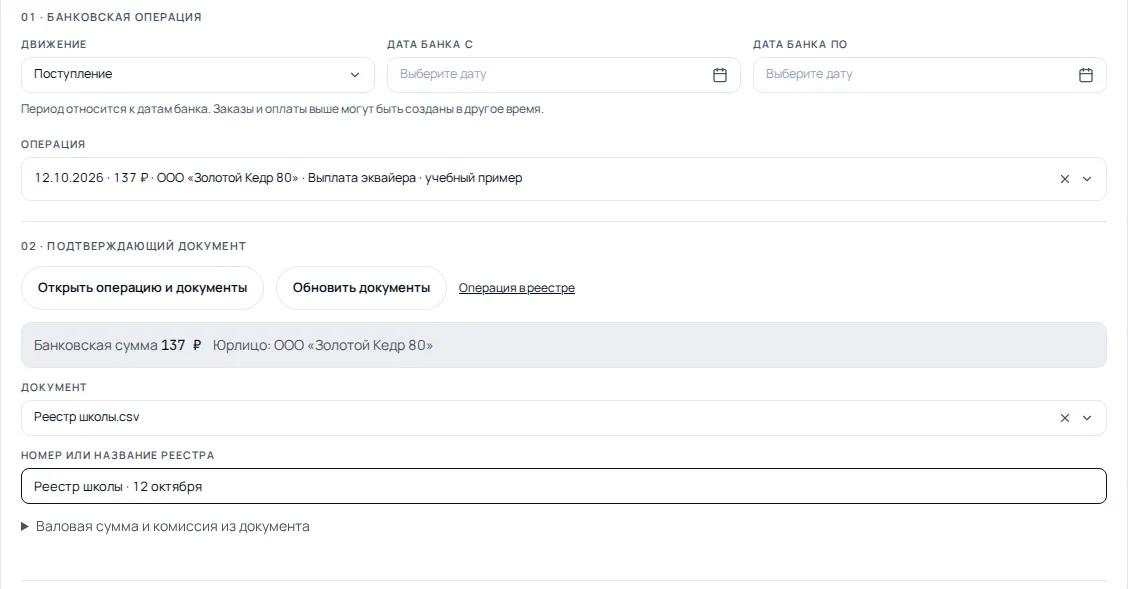
Task: Click Открыть операцию и документы button
Action: click(142, 288)
